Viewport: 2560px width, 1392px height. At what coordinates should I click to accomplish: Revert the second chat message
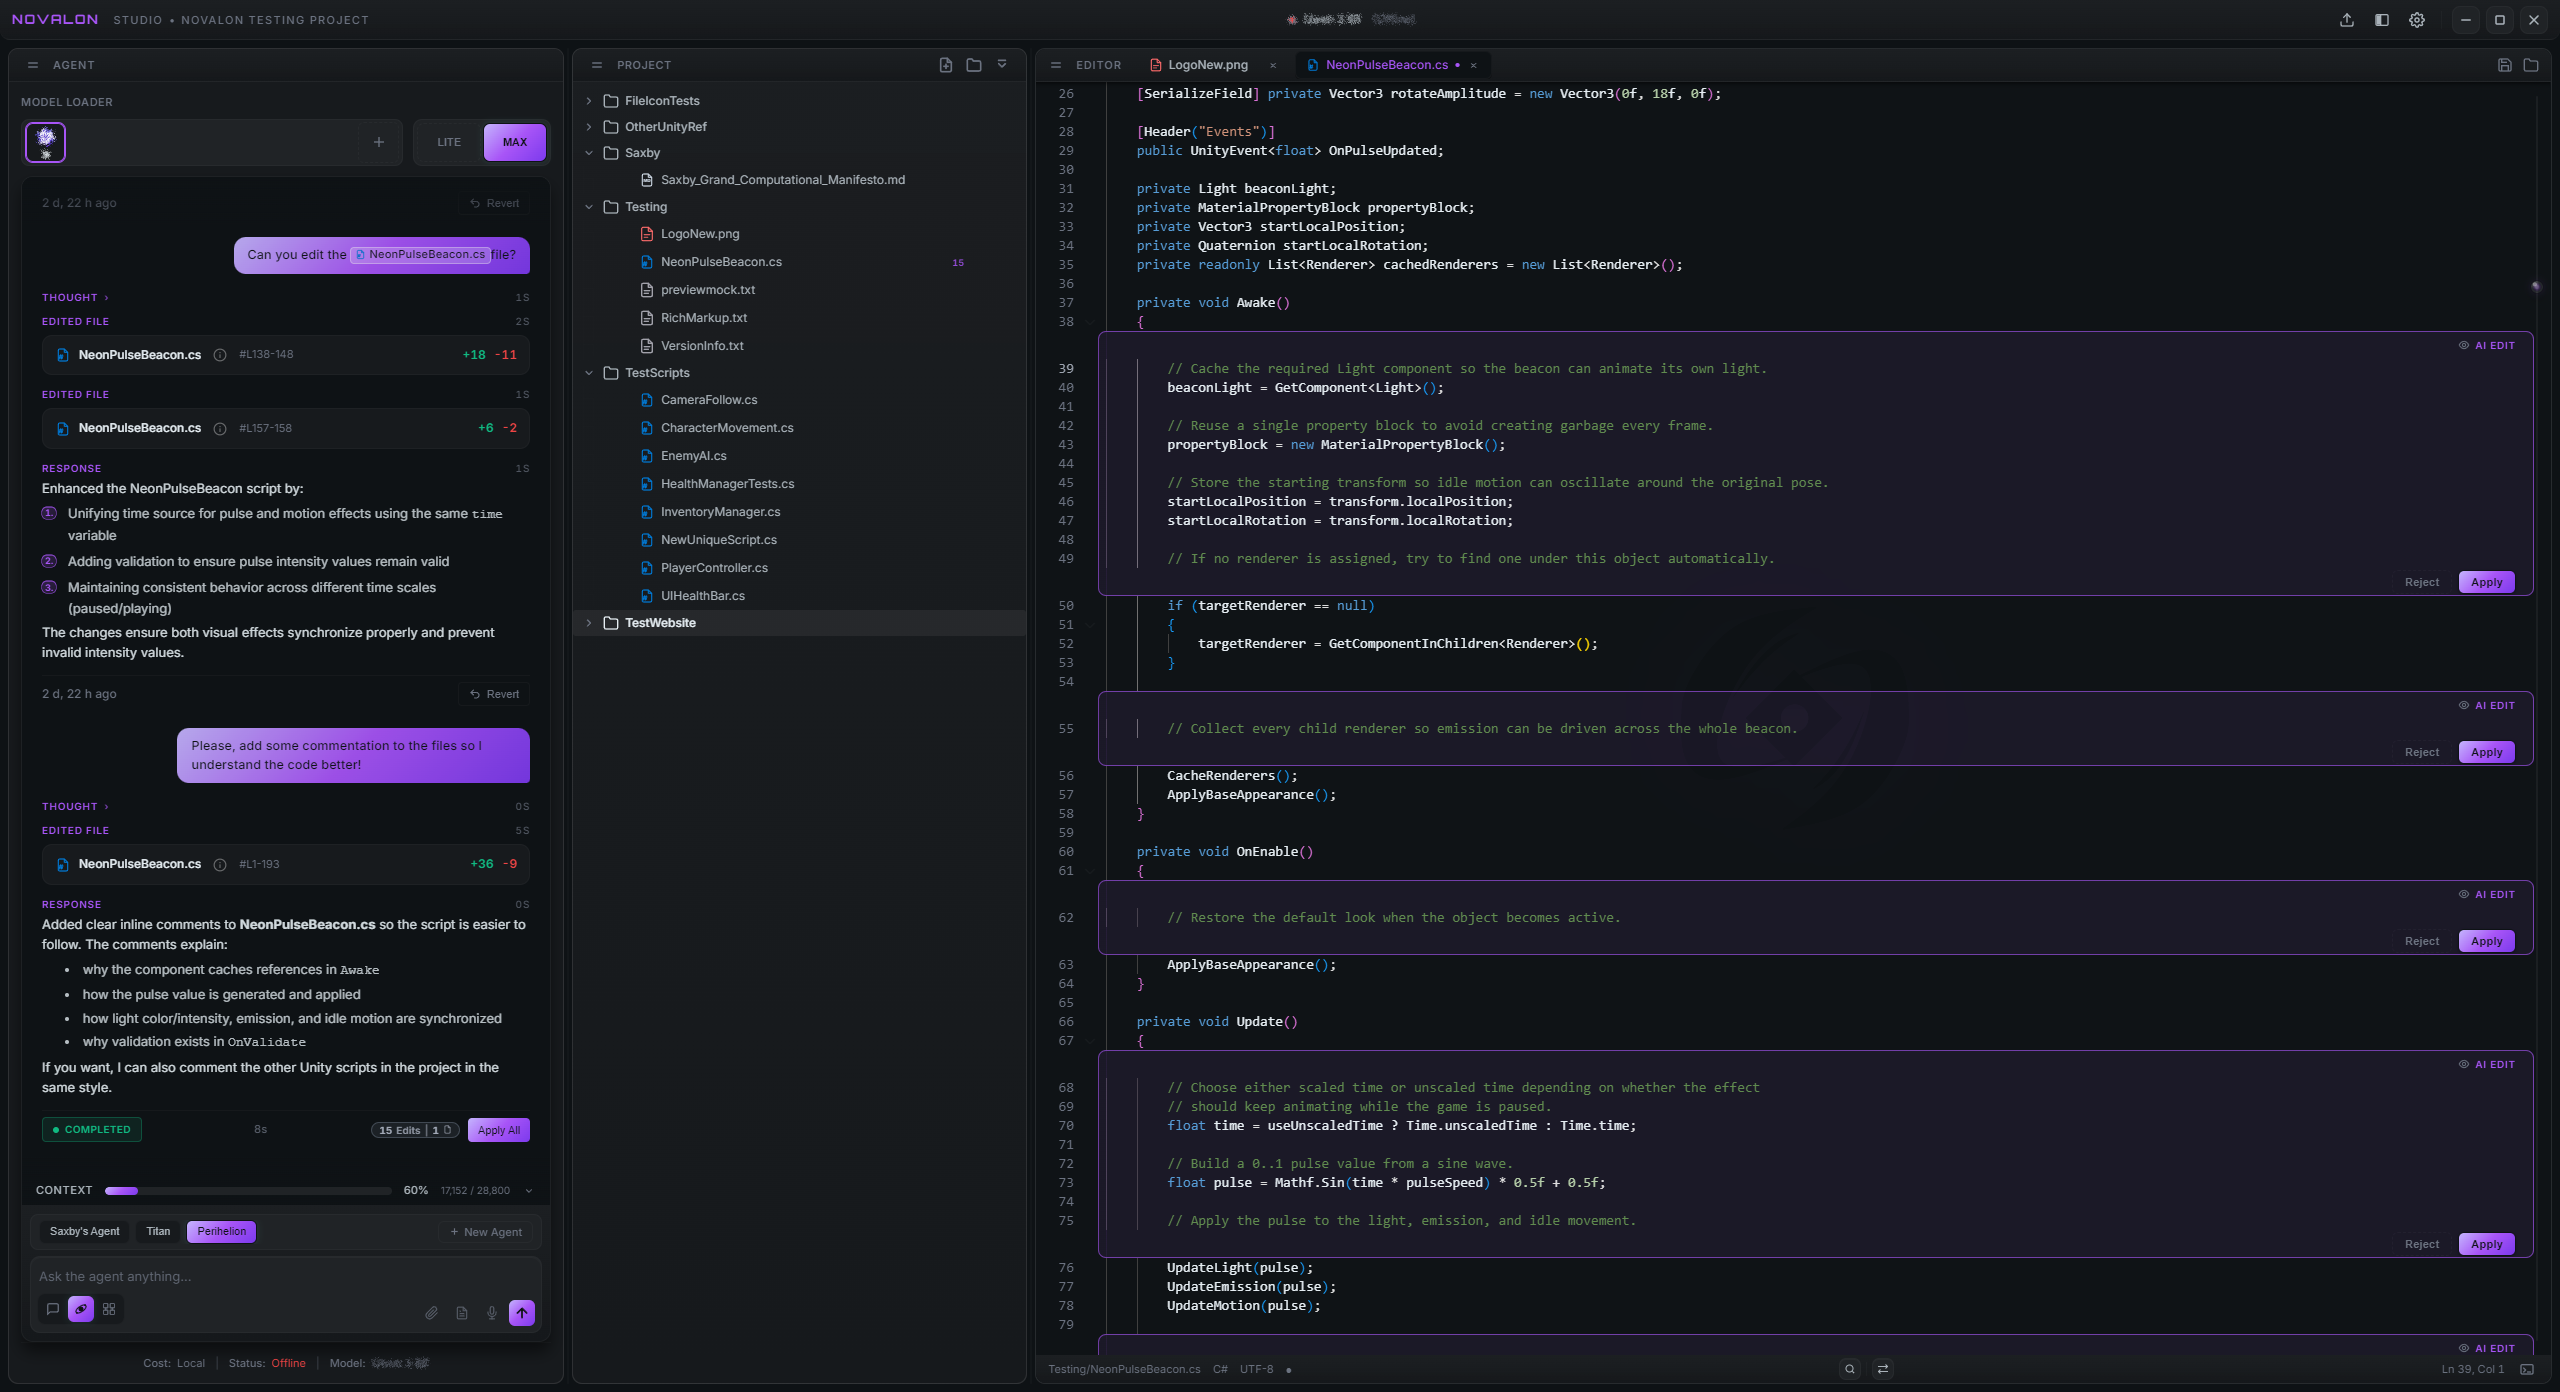pyautogui.click(x=495, y=694)
